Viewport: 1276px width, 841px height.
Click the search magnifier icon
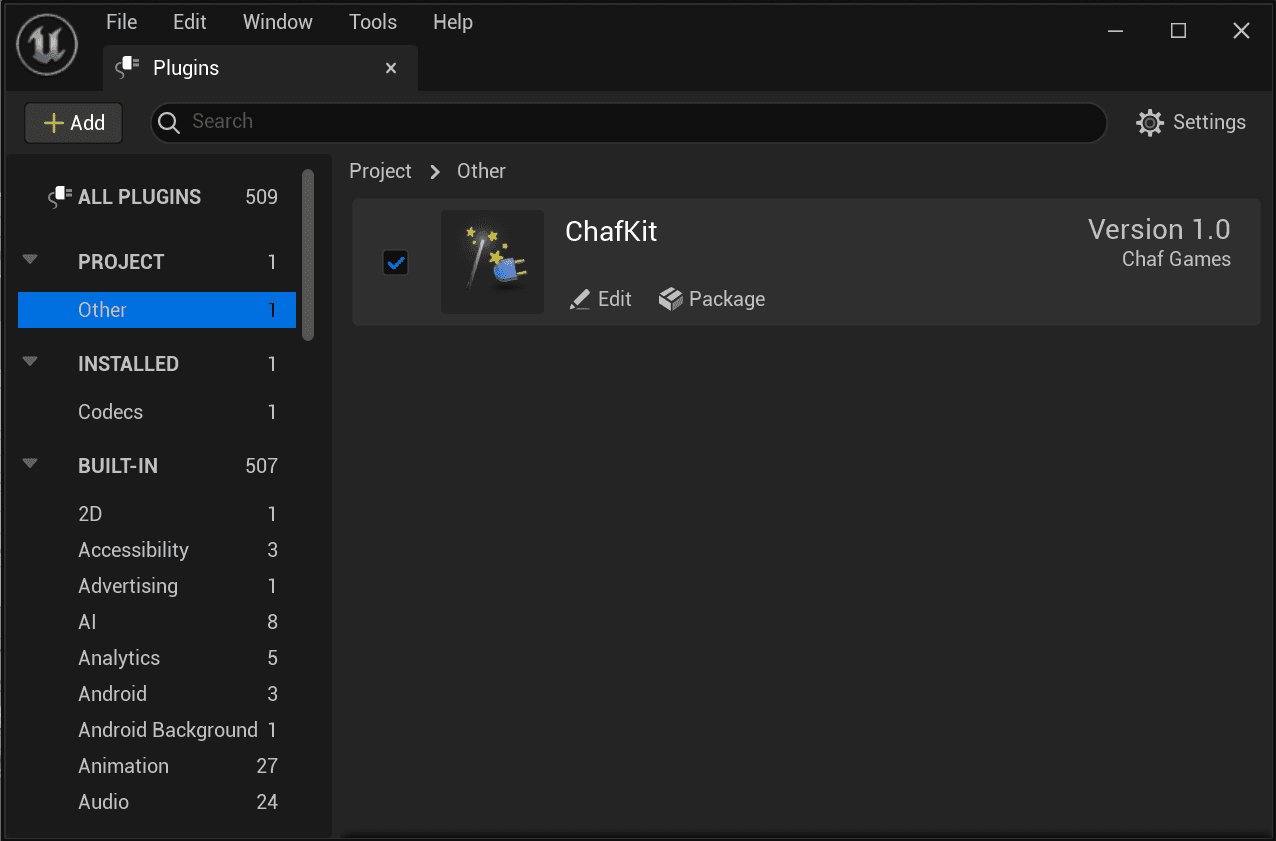[x=170, y=122]
